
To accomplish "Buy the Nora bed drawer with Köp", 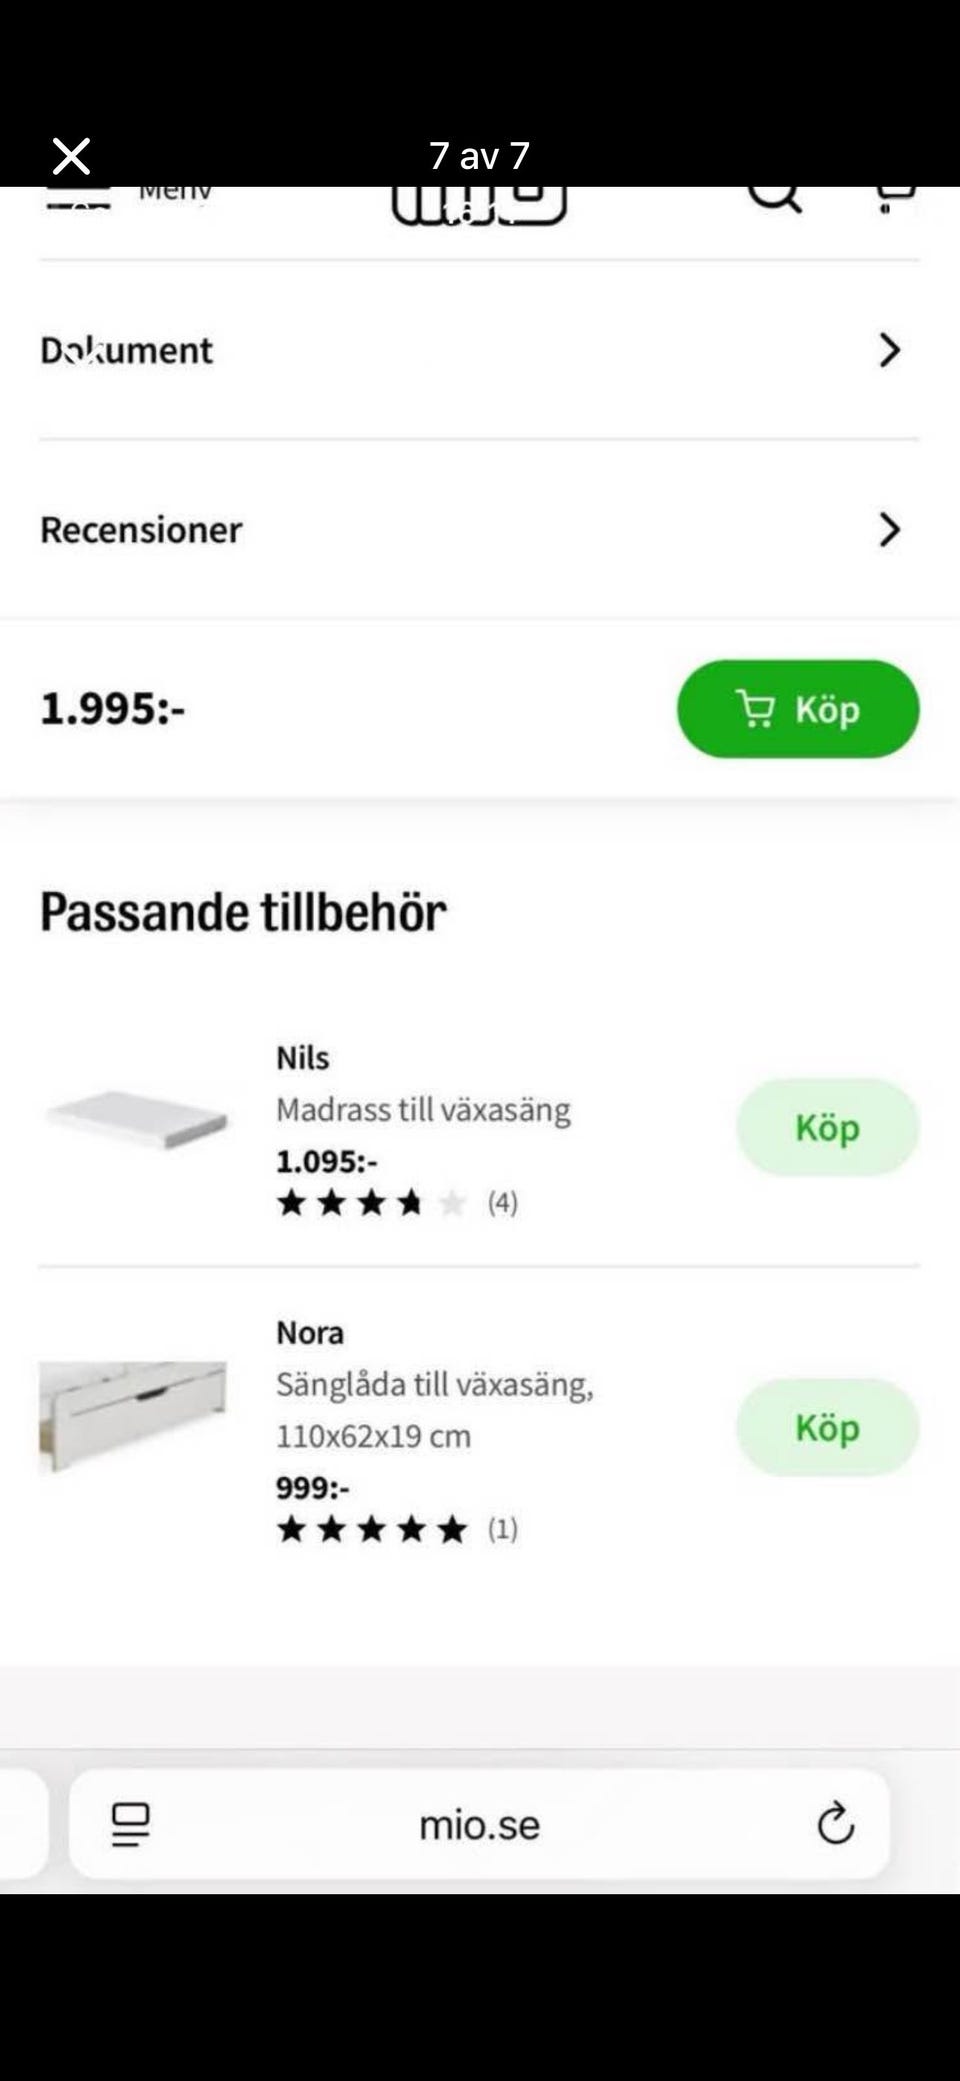I will pyautogui.click(x=827, y=1427).
